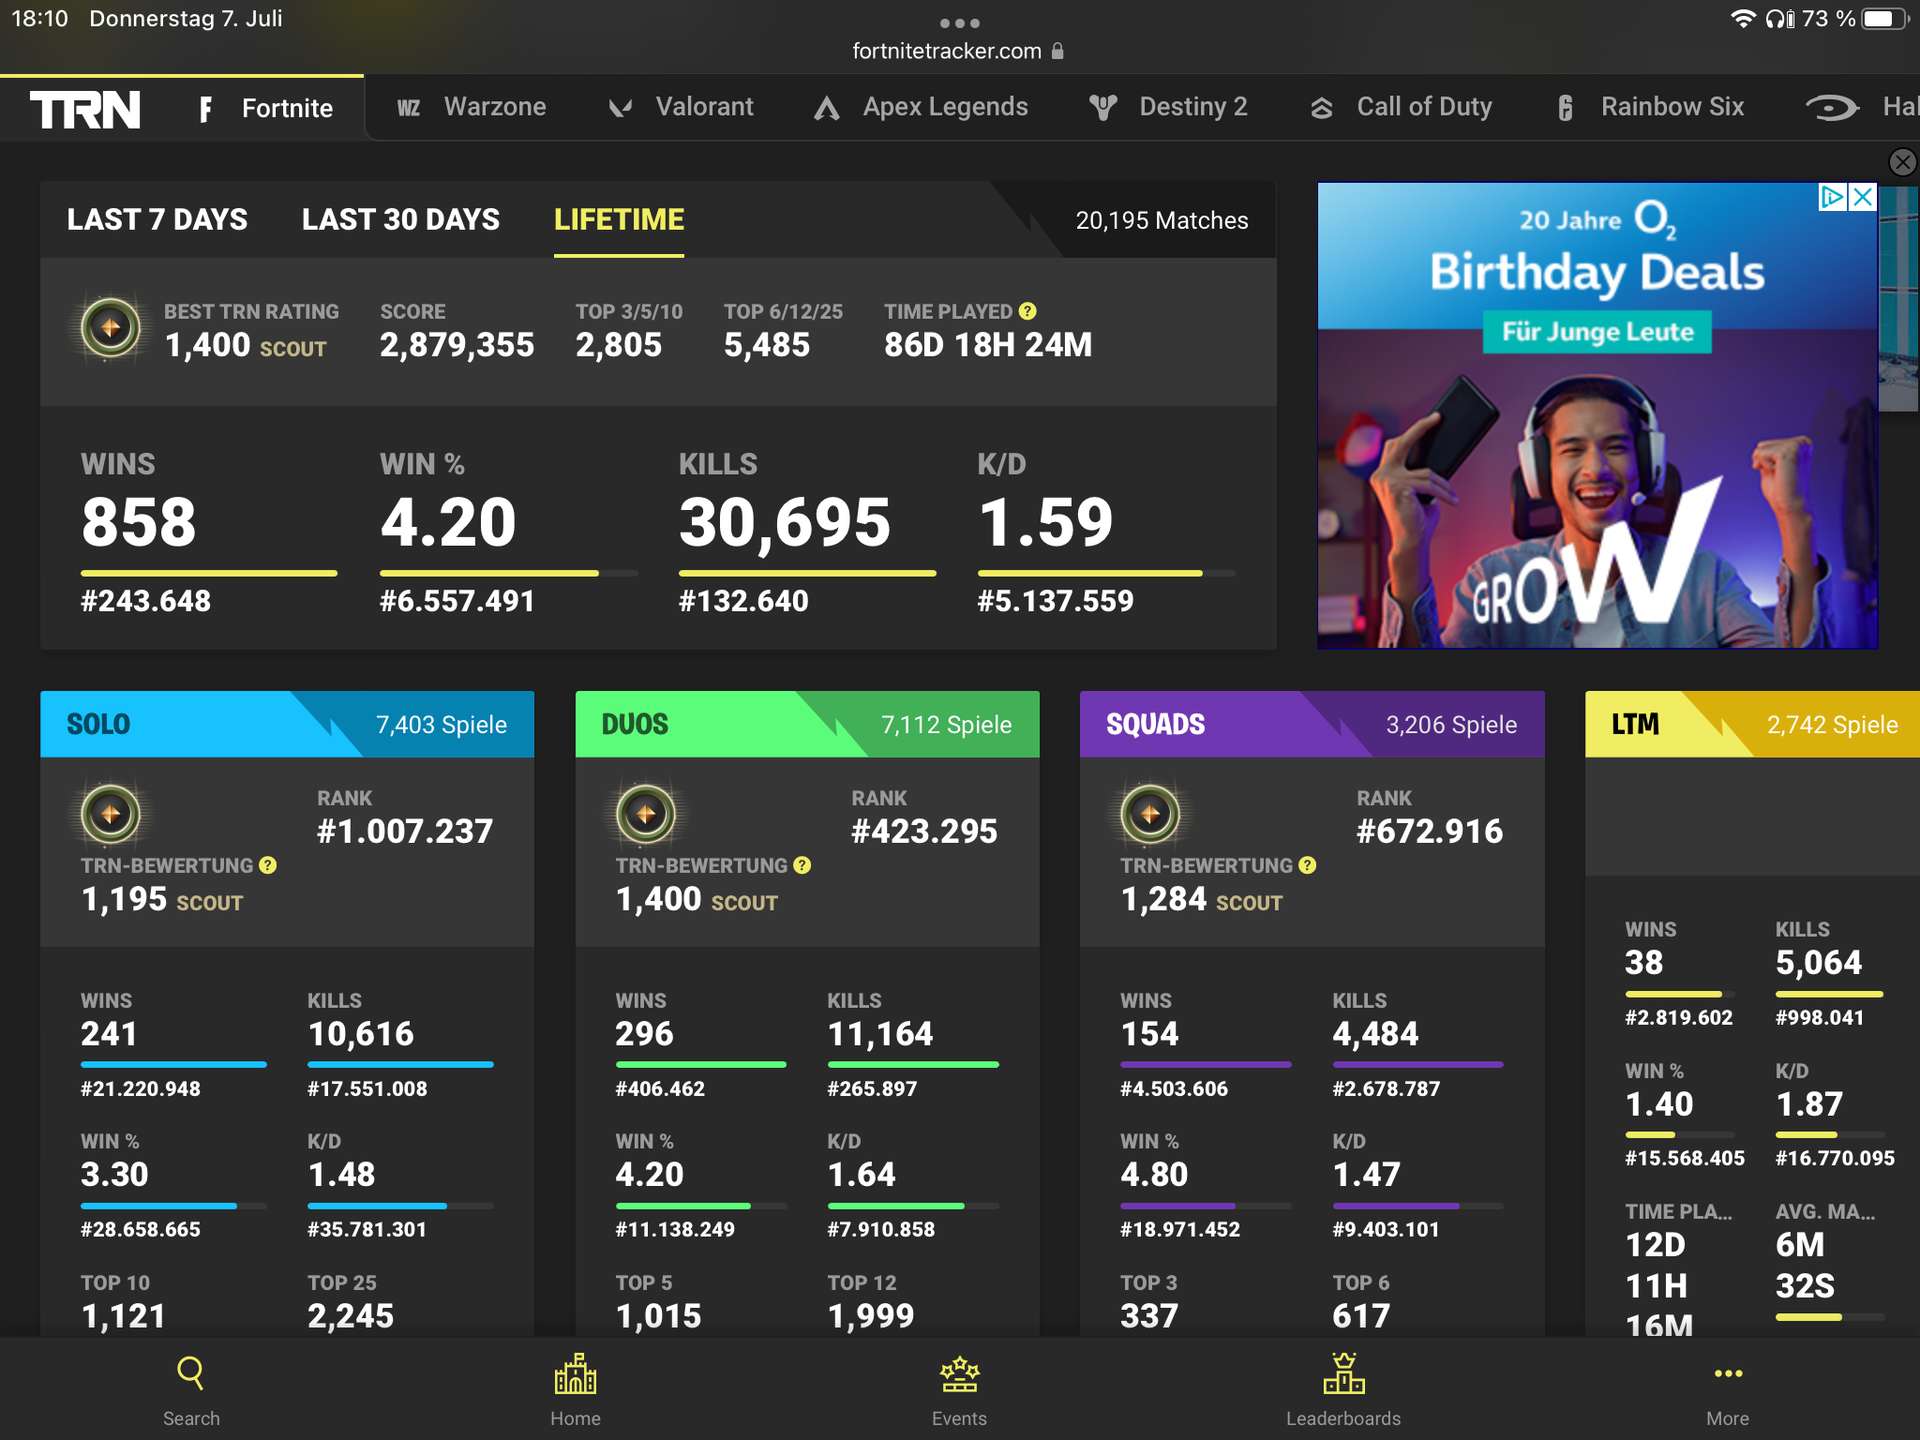Image resolution: width=1920 pixels, height=1440 pixels.
Task: Open AdChoices info triangle icon
Action: [x=1832, y=197]
